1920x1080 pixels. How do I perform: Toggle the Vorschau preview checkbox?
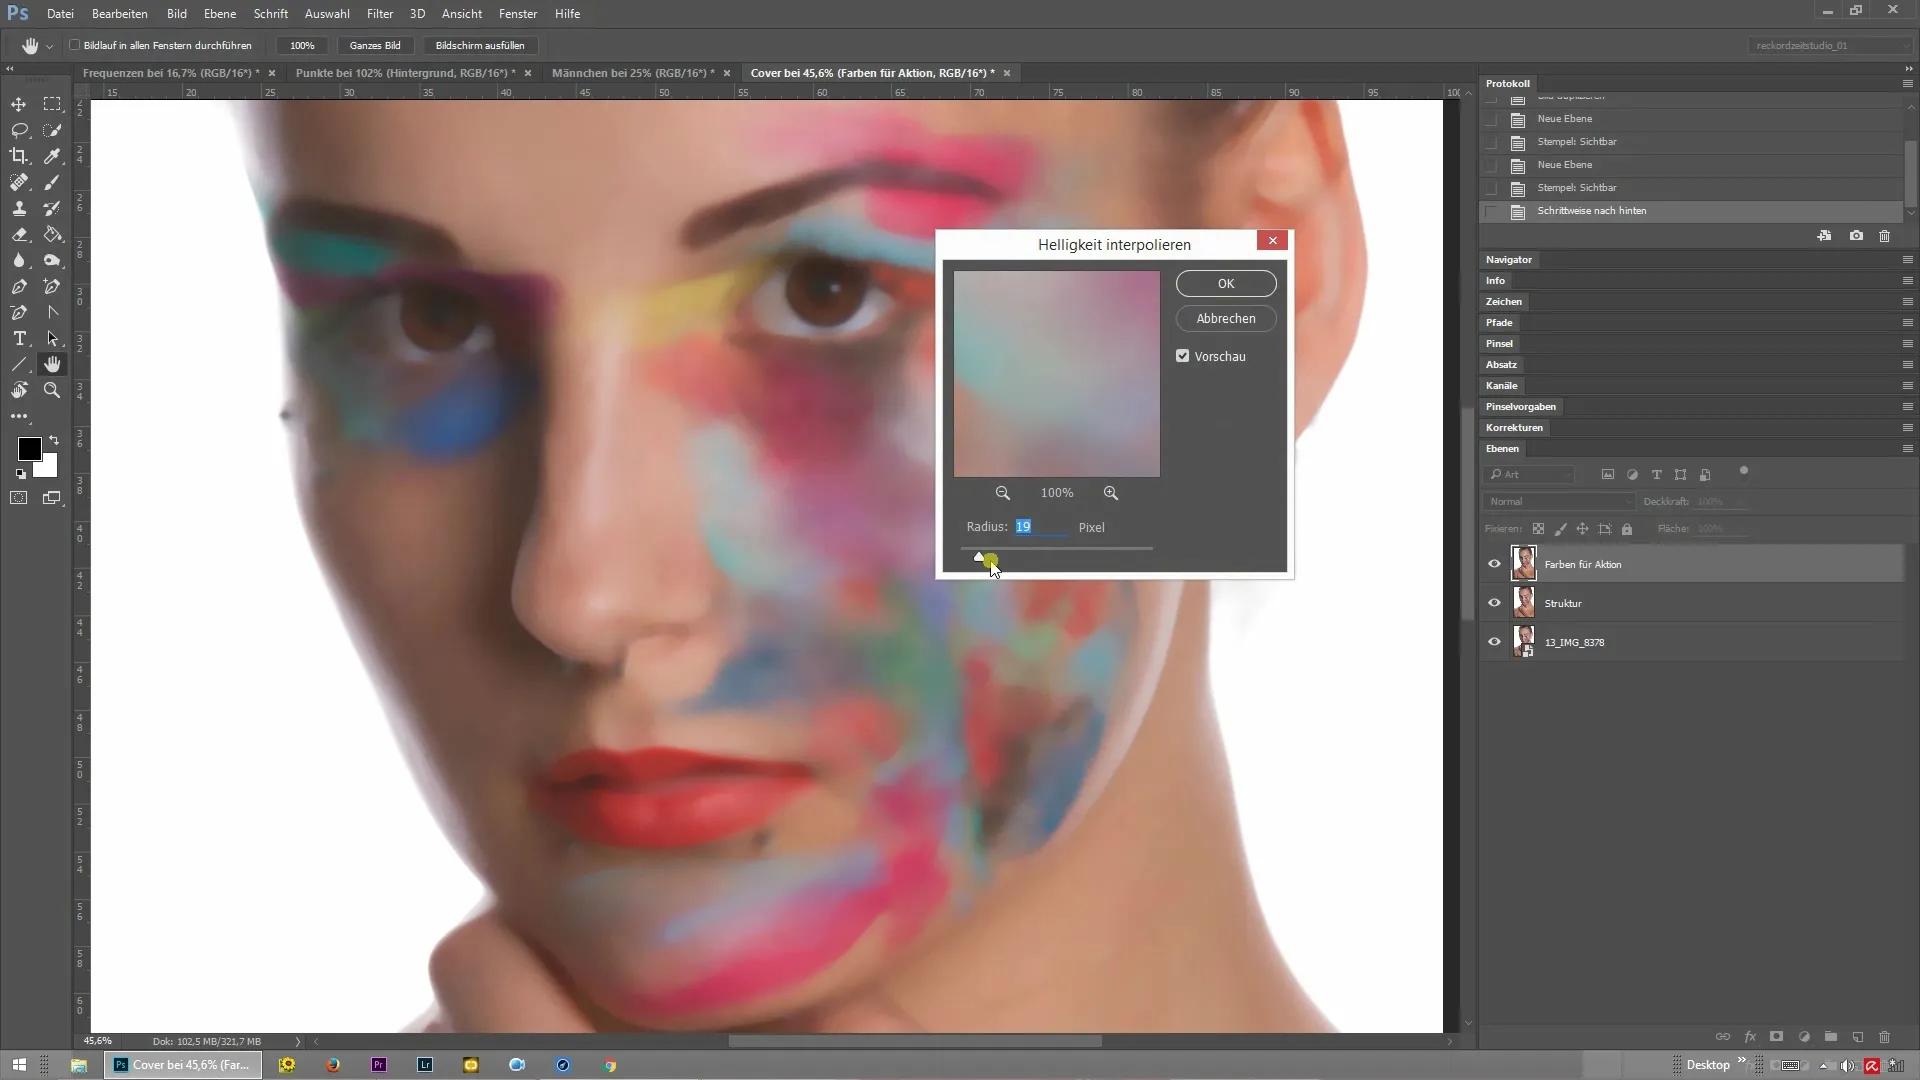point(1183,356)
